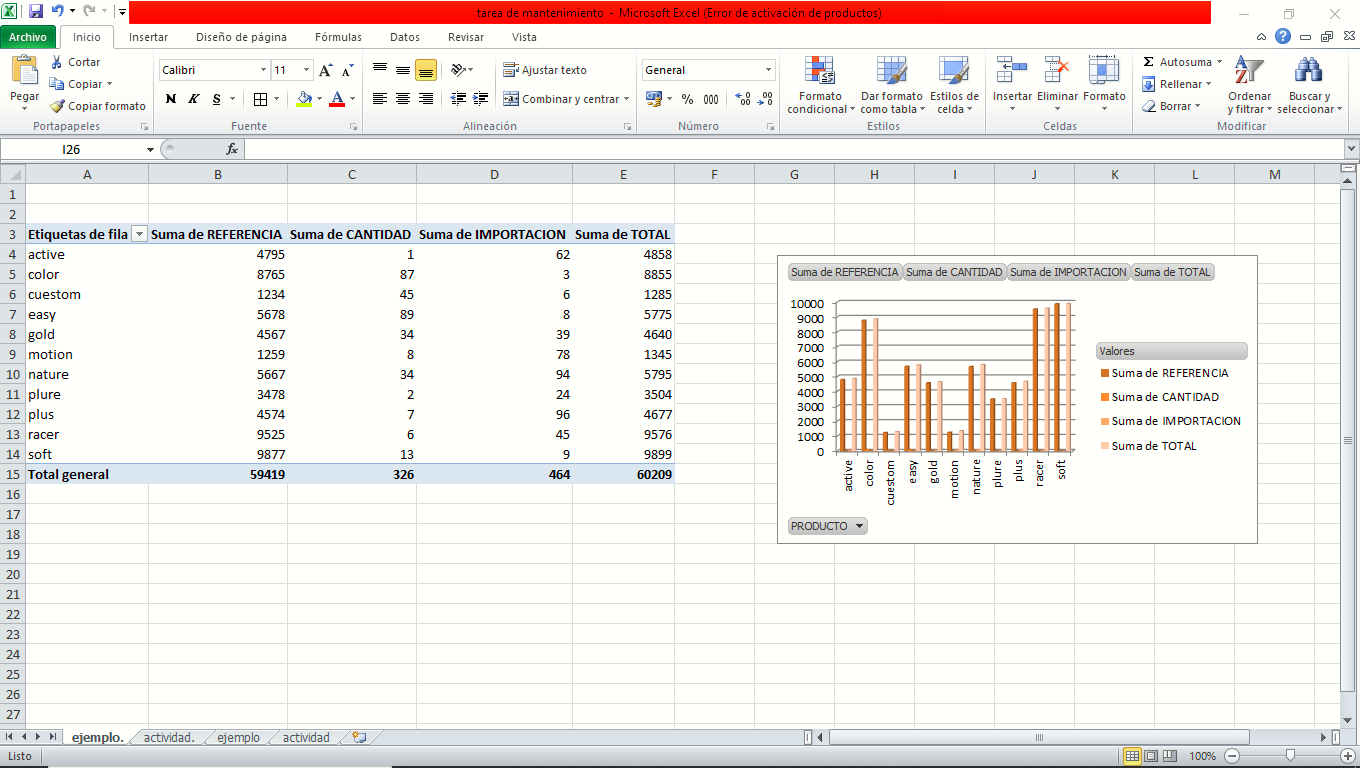Image resolution: width=1360 pixels, height=768 pixels.
Task: Toggle underline (S) formatting
Action: (216, 99)
